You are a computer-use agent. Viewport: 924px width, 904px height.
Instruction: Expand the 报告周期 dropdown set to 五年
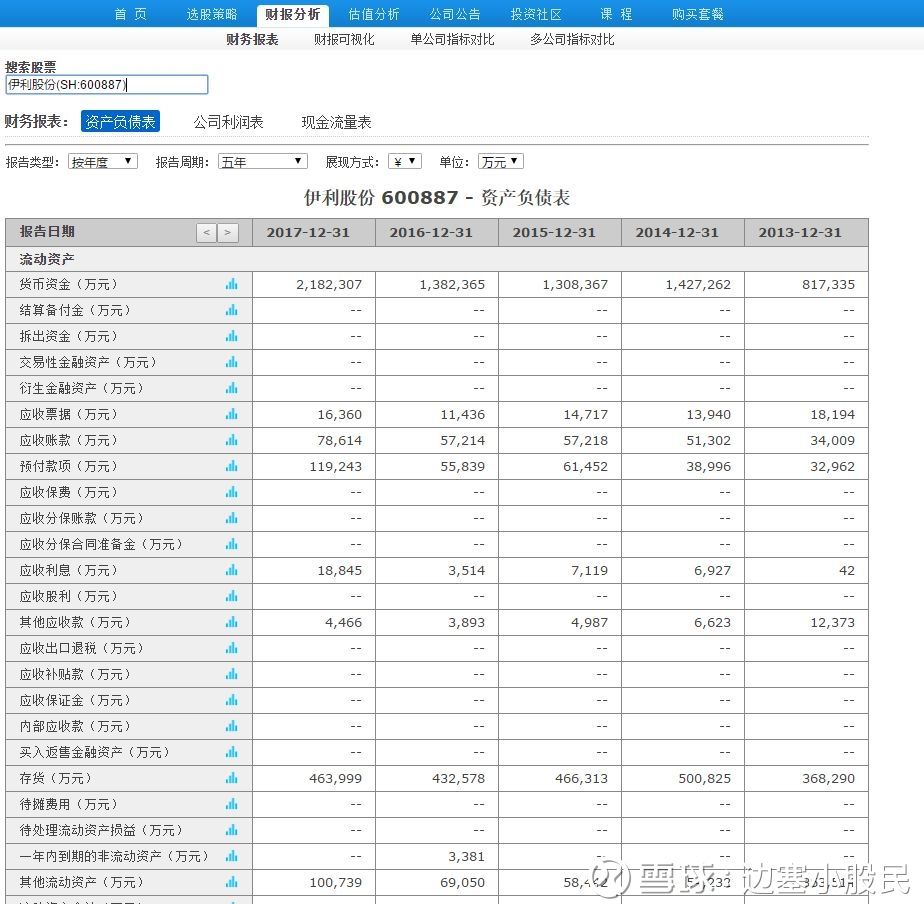(x=262, y=160)
